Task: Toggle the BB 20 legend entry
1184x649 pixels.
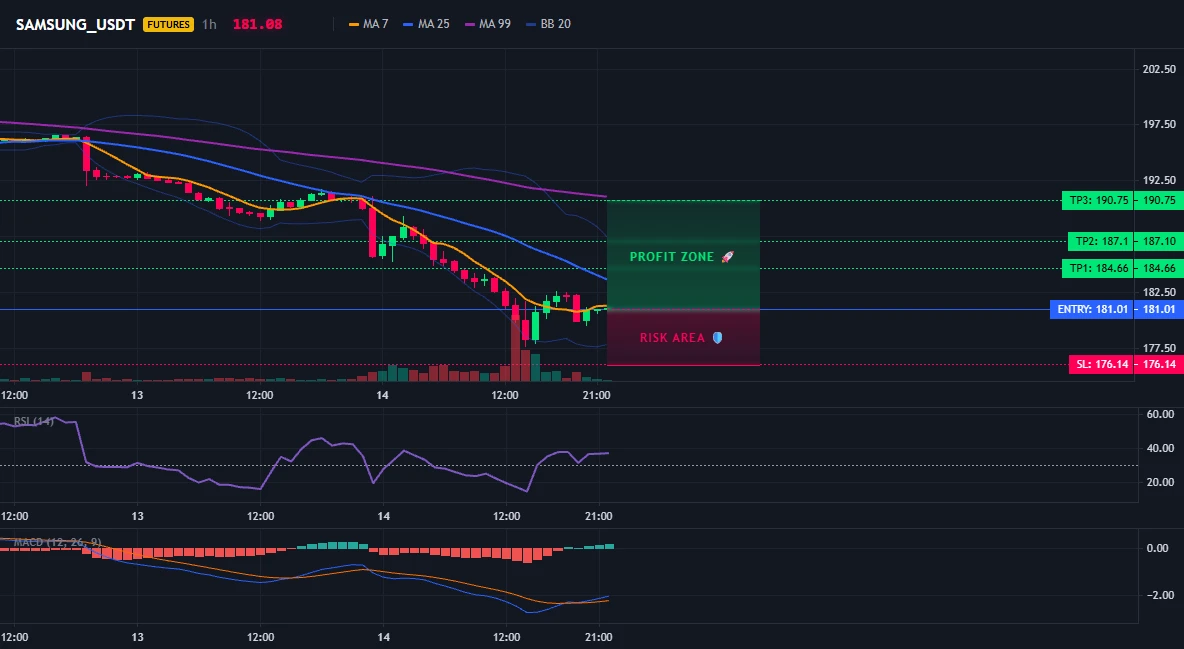Action: (549, 24)
